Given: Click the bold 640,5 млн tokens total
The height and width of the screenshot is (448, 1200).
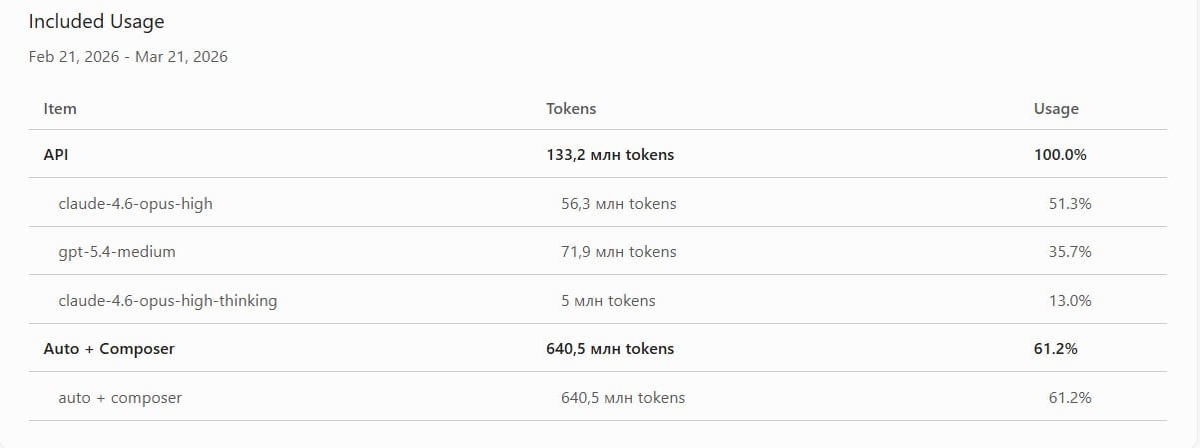Looking at the screenshot, I should 610,349.
